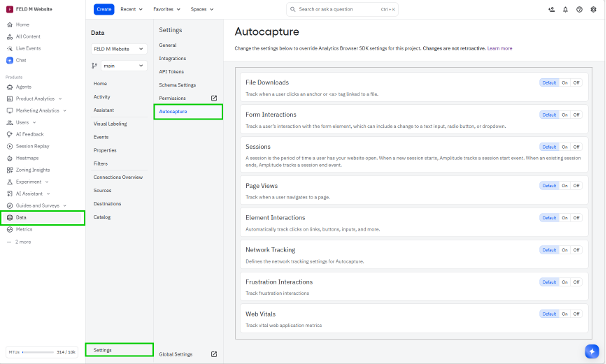Viewport: 606px width, 364px height.
Task: Click FELD M Website workspace logo
Action: (10, 9)
